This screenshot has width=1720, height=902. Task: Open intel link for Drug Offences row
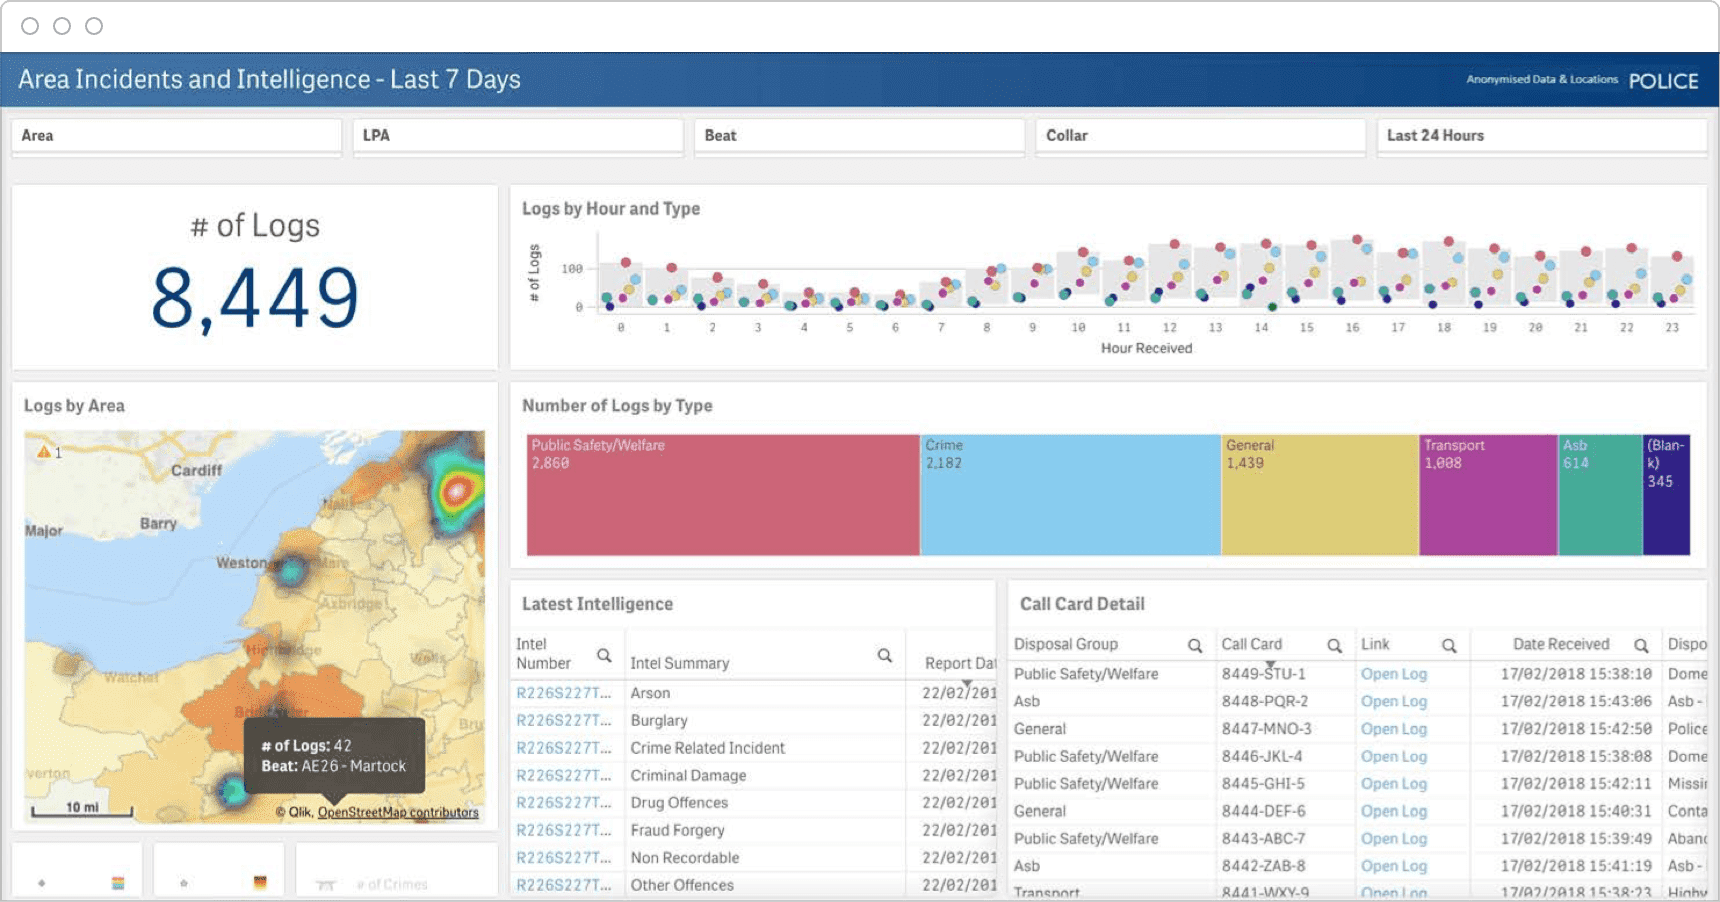(x=563, y=802)
